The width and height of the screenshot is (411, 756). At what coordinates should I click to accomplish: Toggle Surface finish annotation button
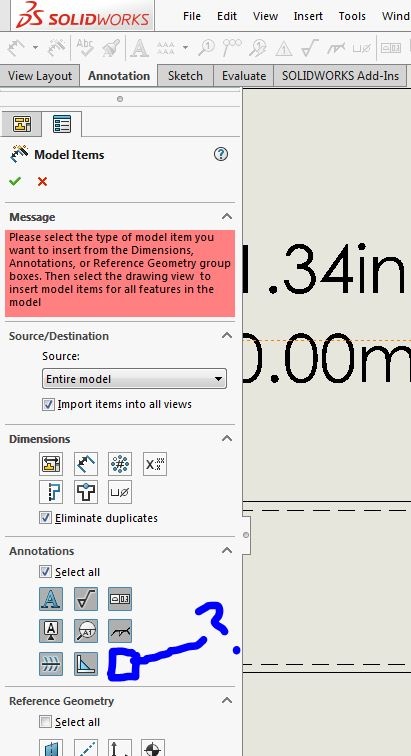coord(86,599)
